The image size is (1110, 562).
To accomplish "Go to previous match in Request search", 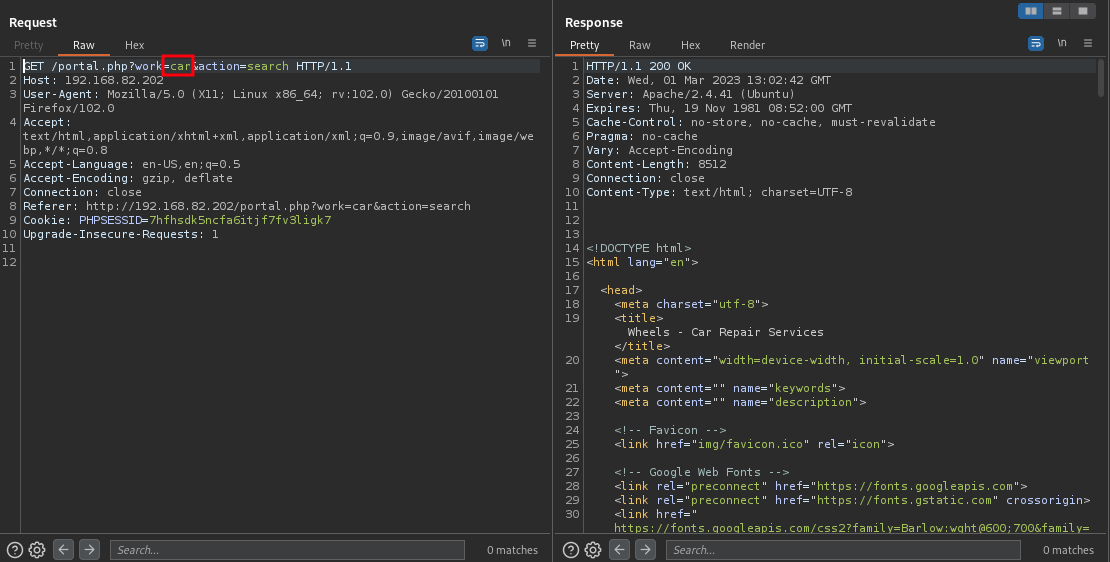I will pyautogui.click(x=64, y=549).
